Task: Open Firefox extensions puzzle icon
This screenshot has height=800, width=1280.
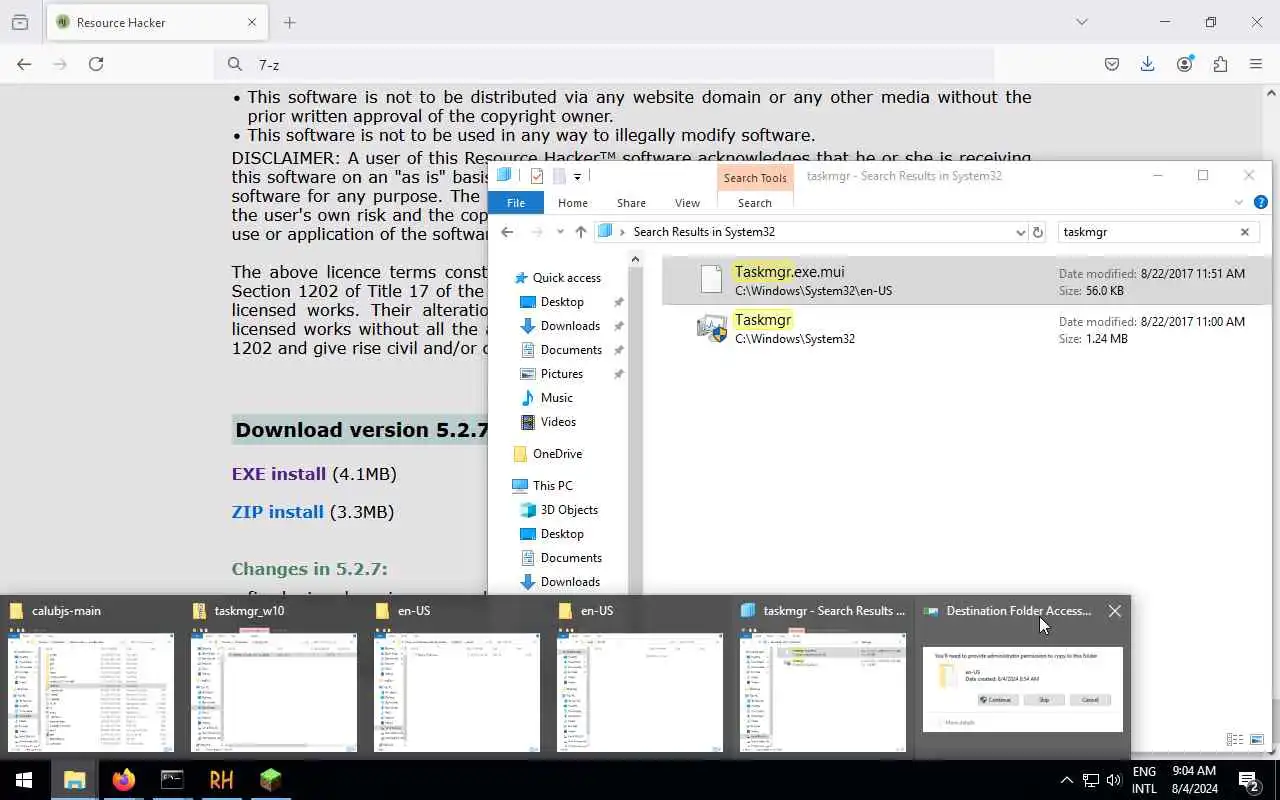Action: [1220, 64]
